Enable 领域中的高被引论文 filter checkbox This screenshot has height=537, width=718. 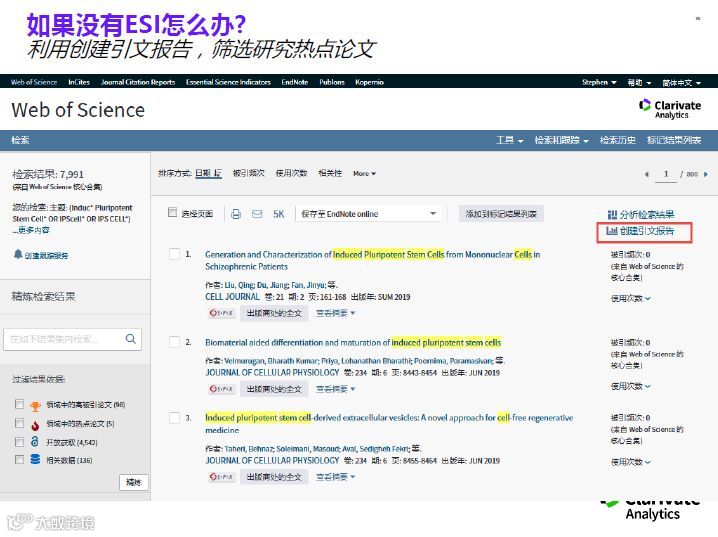[x=19, y=404]
